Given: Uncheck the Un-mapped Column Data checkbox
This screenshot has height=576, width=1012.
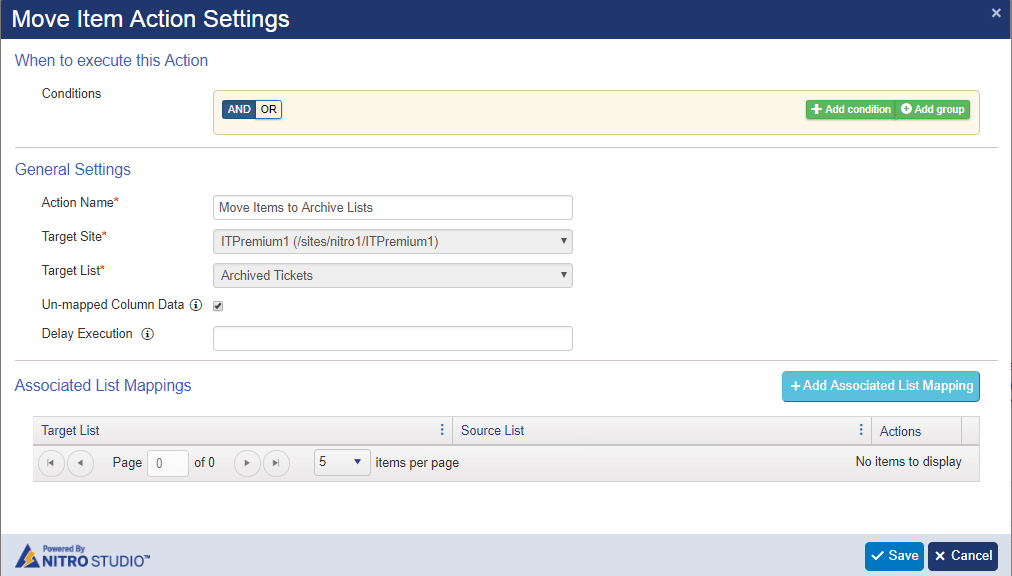Looking at the screenshot, I should click(x=218, y=306).
